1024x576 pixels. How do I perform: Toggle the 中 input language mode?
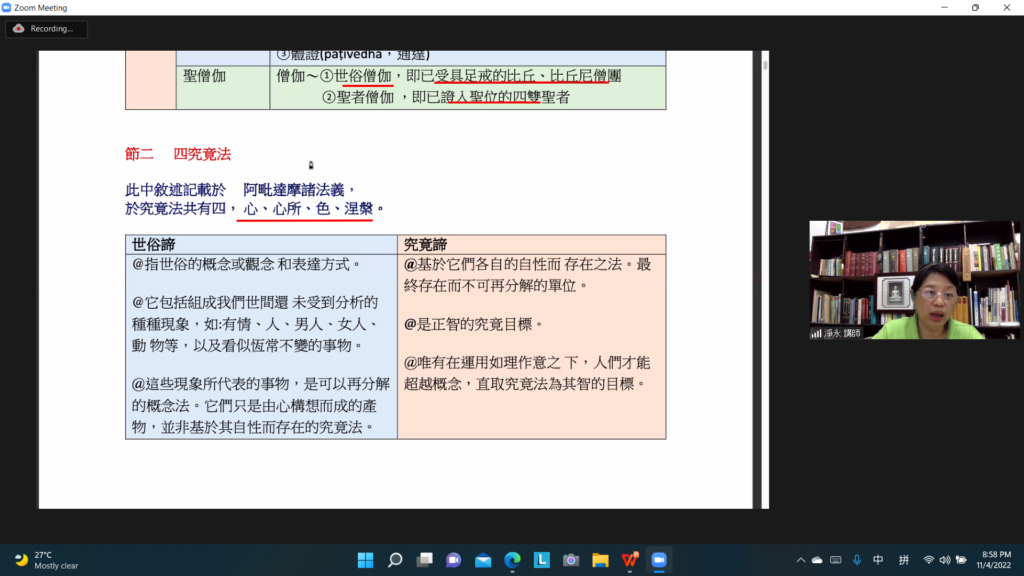(878, 560)
